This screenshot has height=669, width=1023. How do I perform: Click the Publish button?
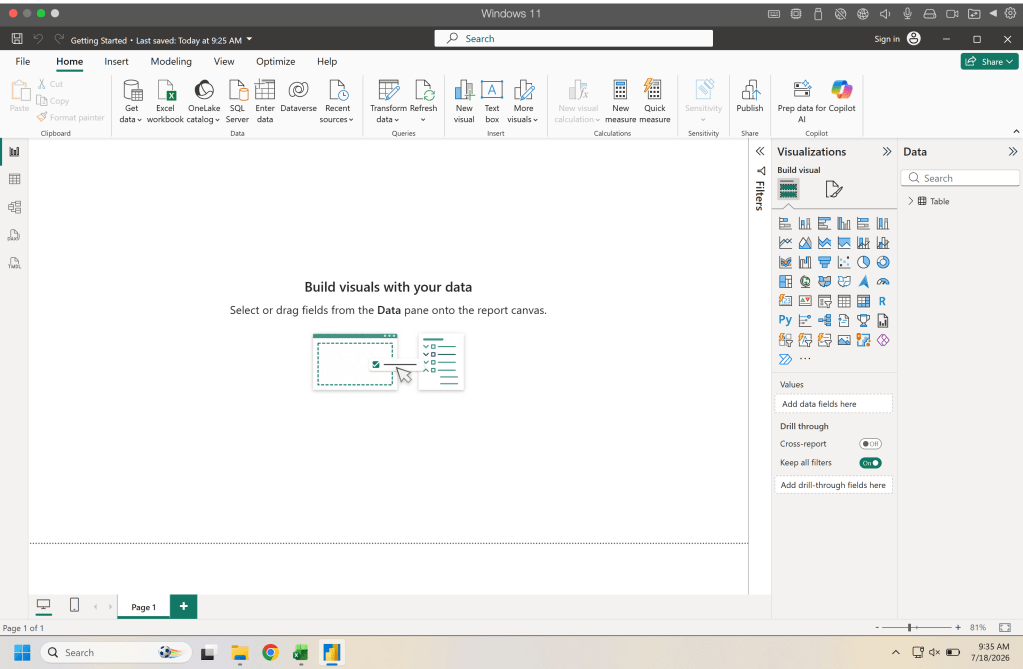click(x=750, y=97)
